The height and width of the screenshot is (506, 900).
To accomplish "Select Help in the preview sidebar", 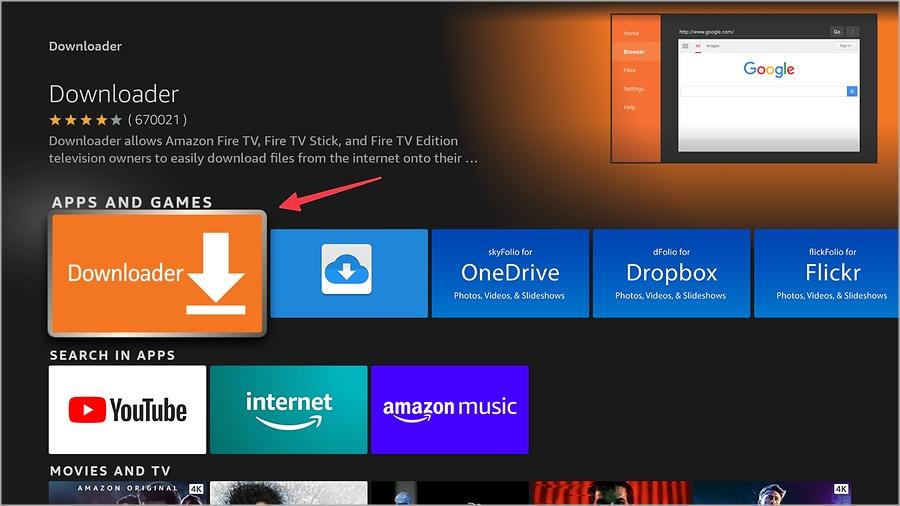I will 630,107.
